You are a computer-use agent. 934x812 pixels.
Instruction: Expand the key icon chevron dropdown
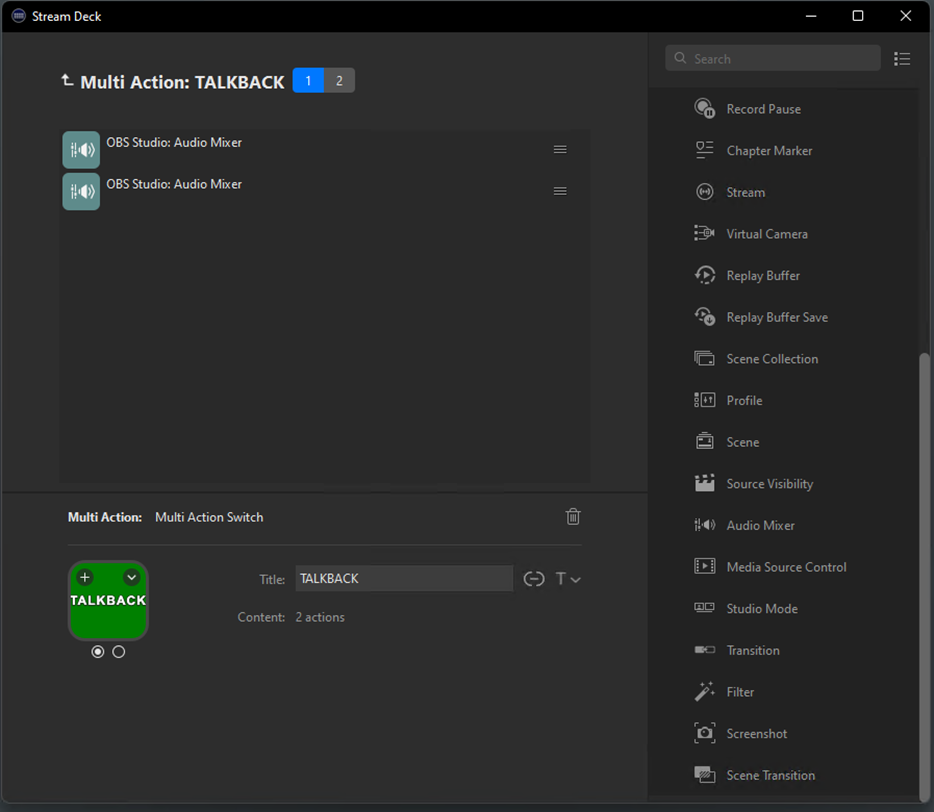coord(132,577)
